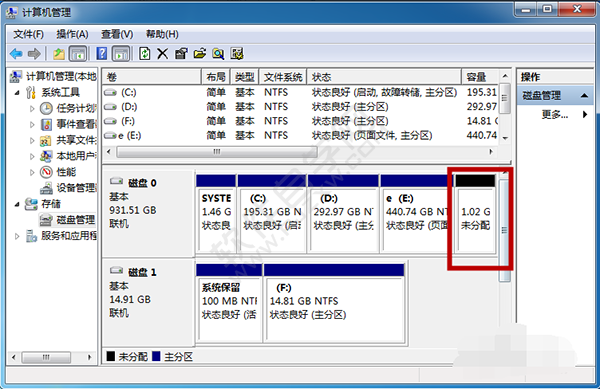Sort by the 卷 column header
Image resolution: width=600 pixels, height=389 pixels.
click(152, 77)
